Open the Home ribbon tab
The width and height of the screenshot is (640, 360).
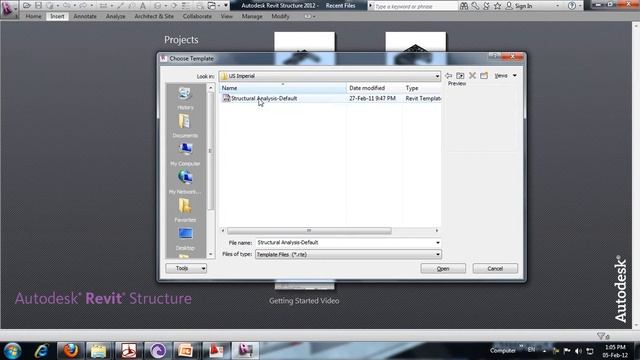coord(33,16)
